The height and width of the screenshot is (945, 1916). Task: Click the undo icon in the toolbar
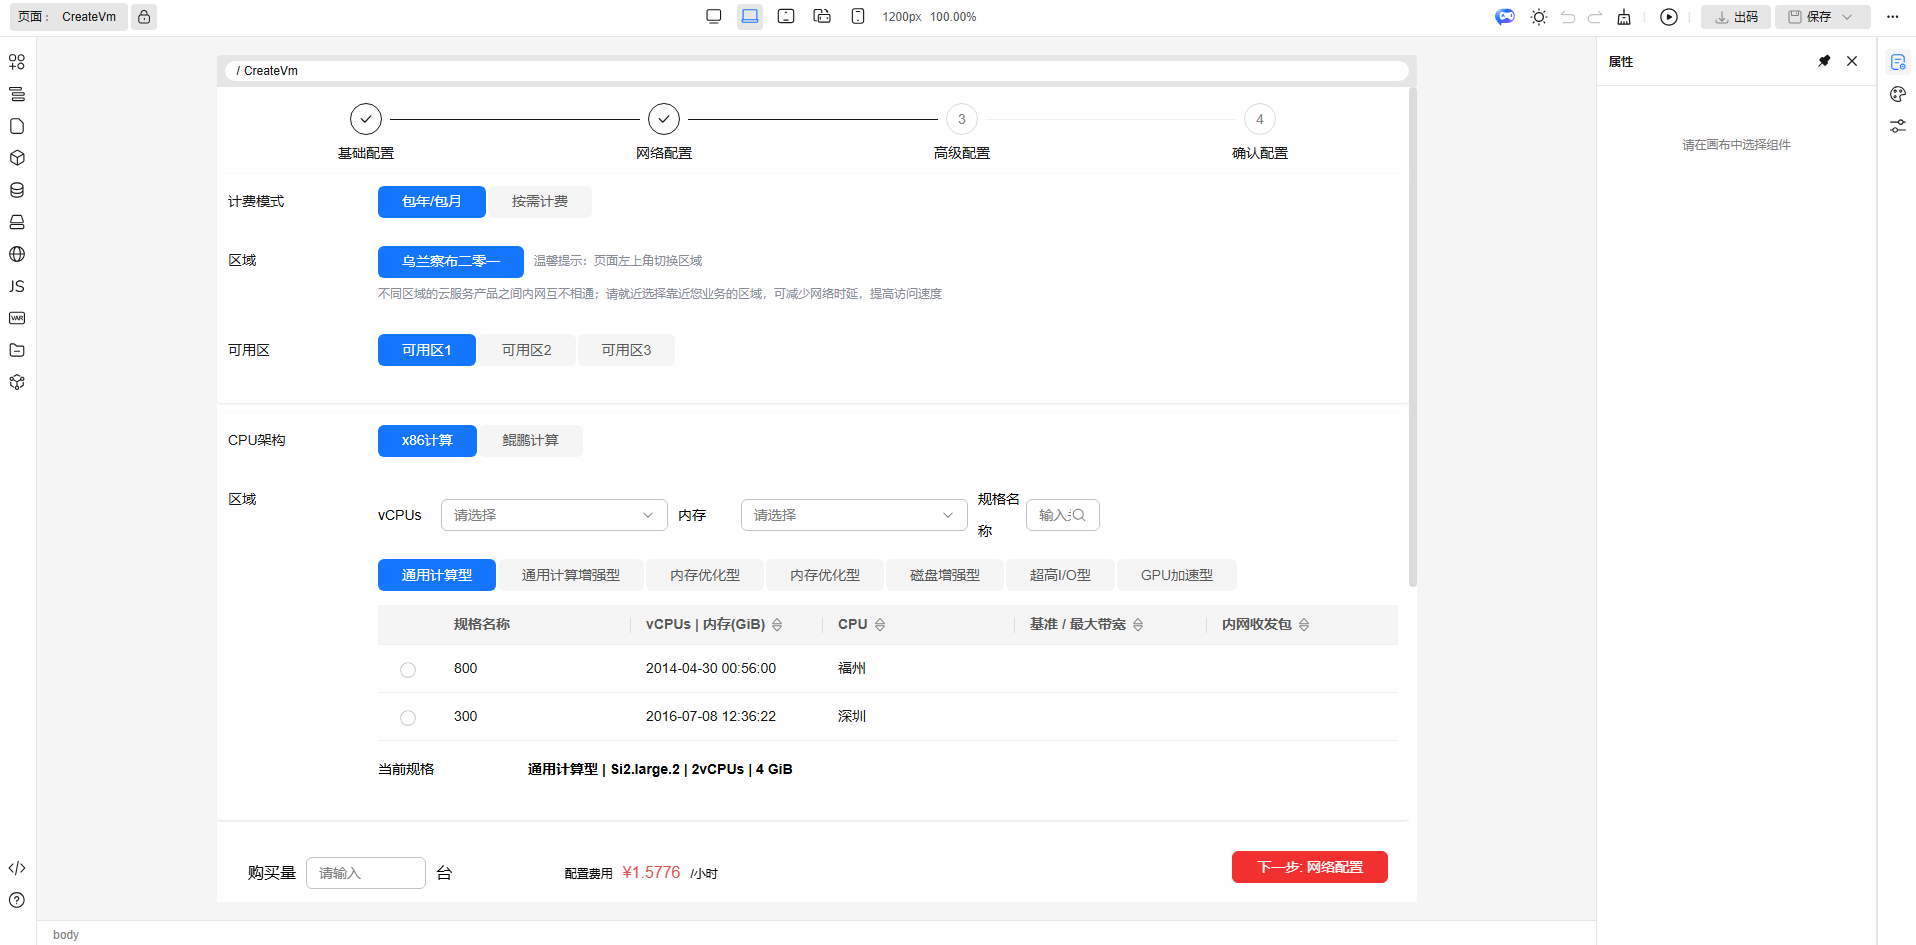point(1568,17)
